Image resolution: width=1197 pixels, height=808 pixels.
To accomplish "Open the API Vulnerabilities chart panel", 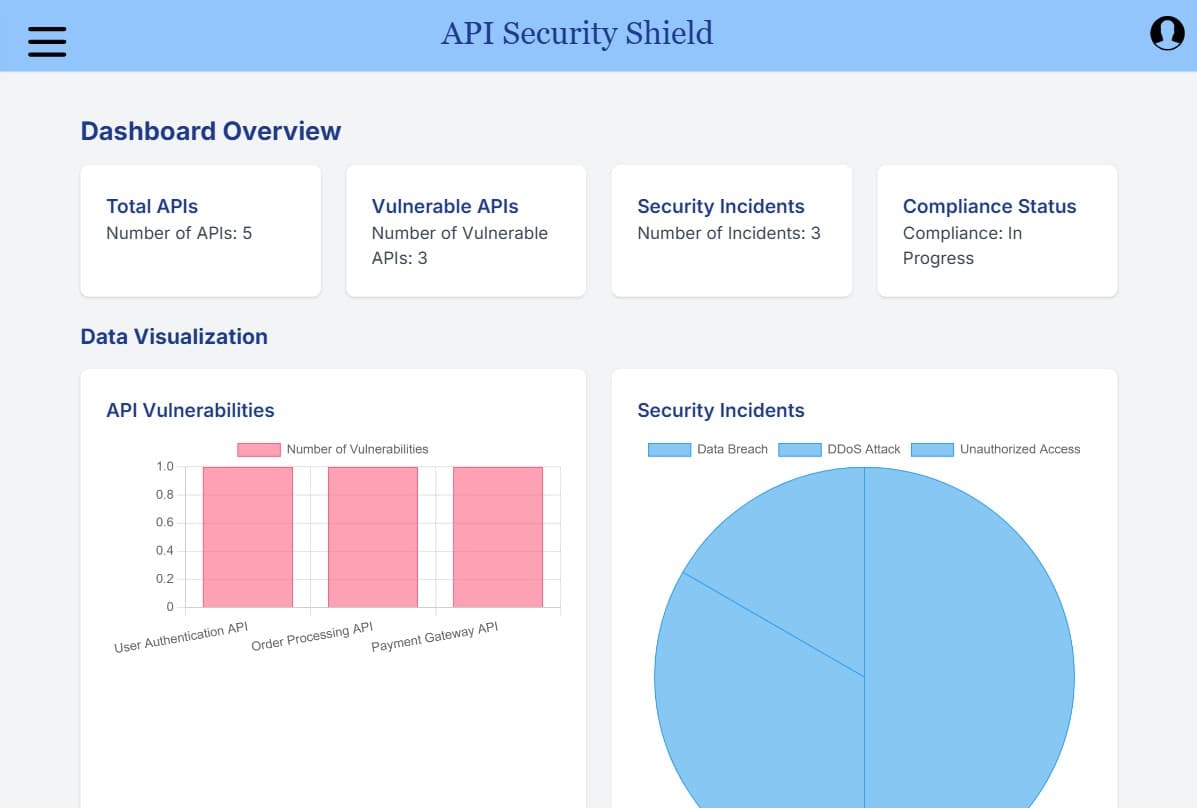I will point(190,410).
